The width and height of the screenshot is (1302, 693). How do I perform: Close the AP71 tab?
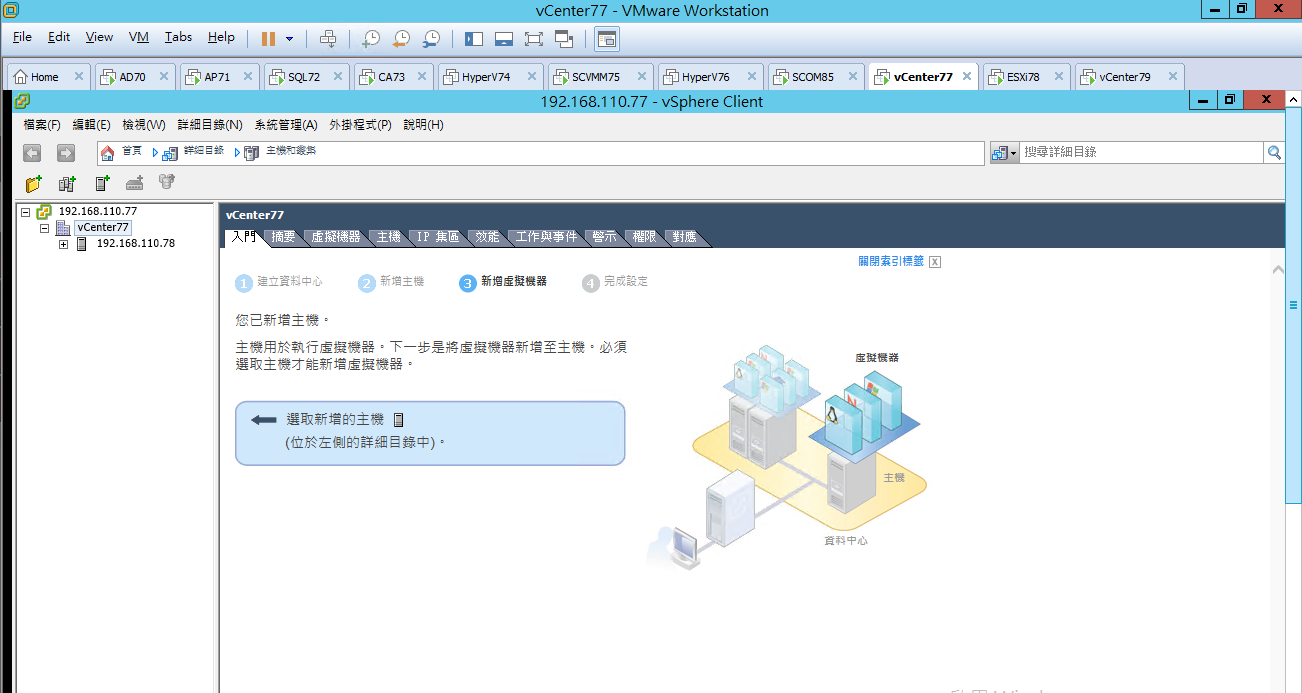pyautogui.click(x=249, y=77)
